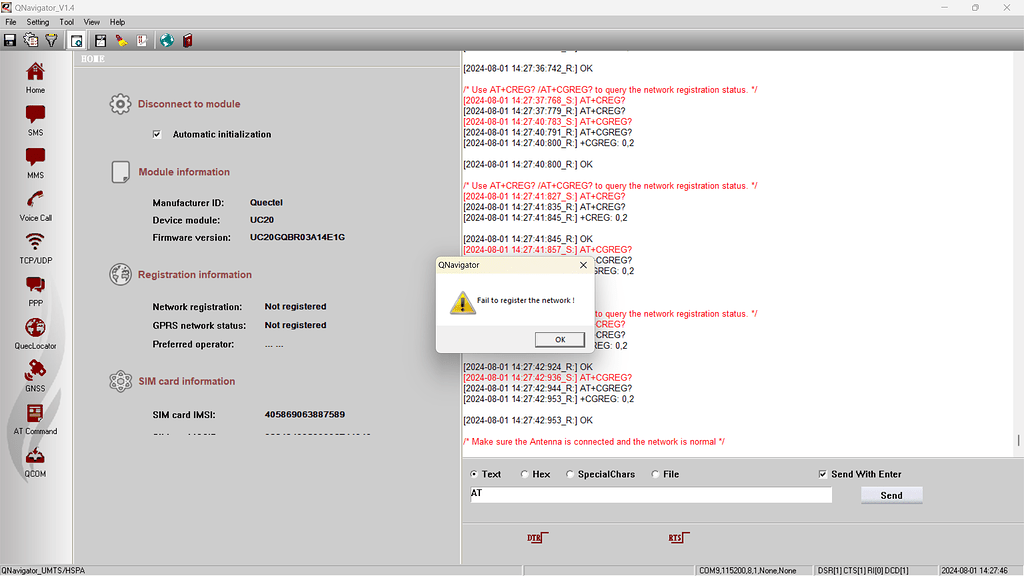The height and width of the screenshot is (576, 1024).
Task: Click the clear-log broom icon on the toolbar
Action: [x=121, y=40]
